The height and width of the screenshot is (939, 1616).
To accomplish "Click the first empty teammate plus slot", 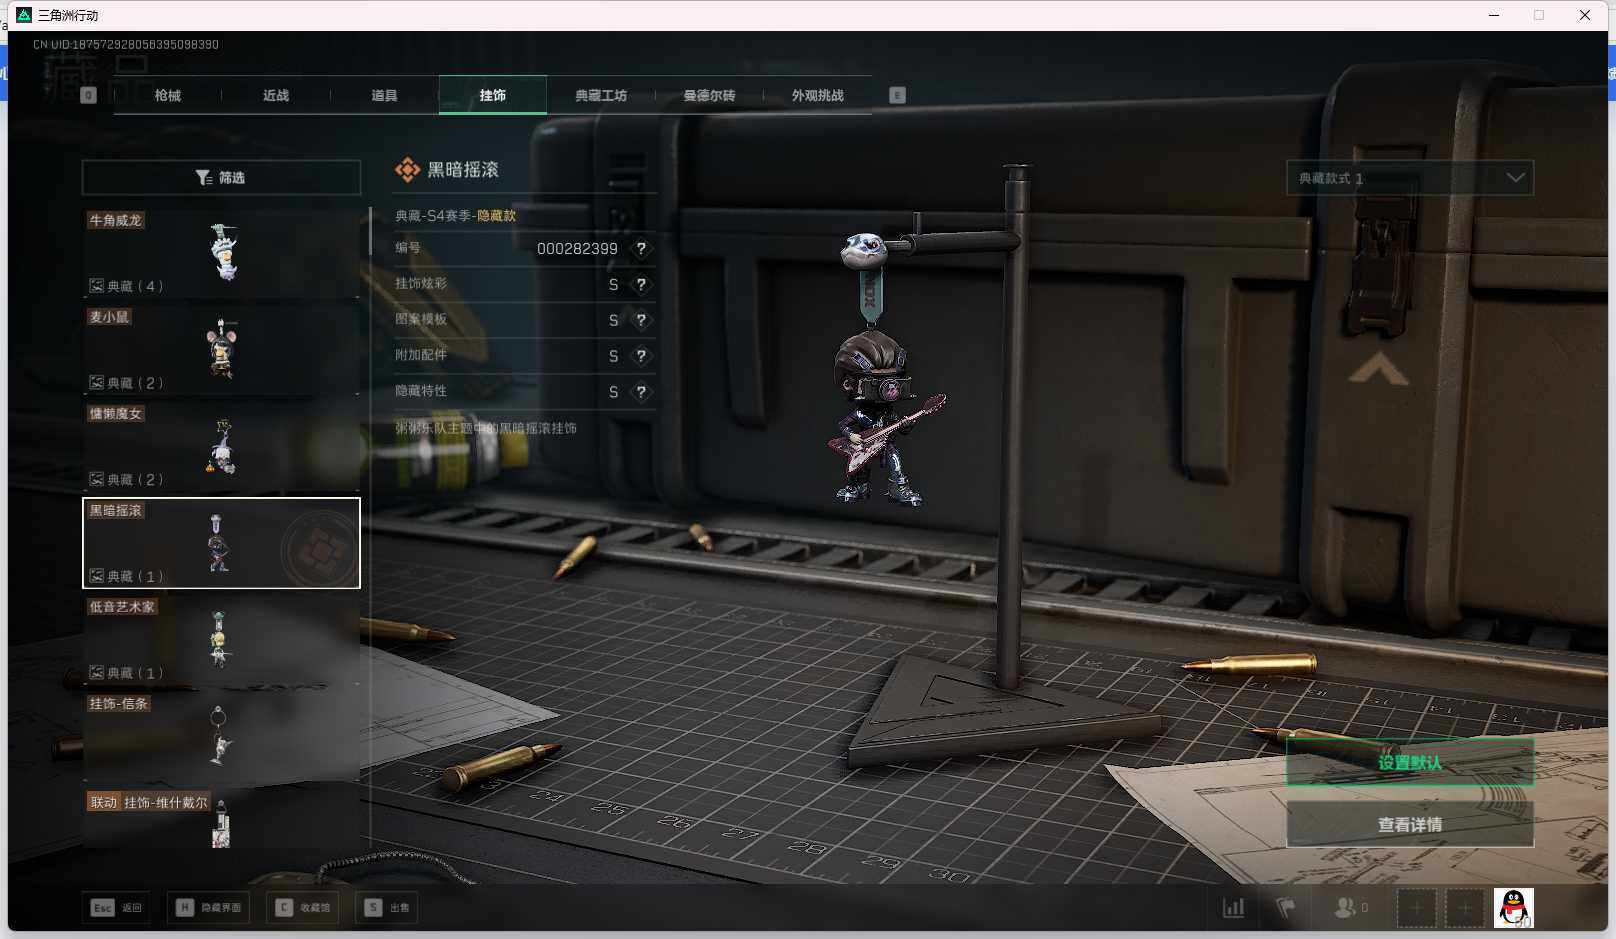I will coord(1416,908).
